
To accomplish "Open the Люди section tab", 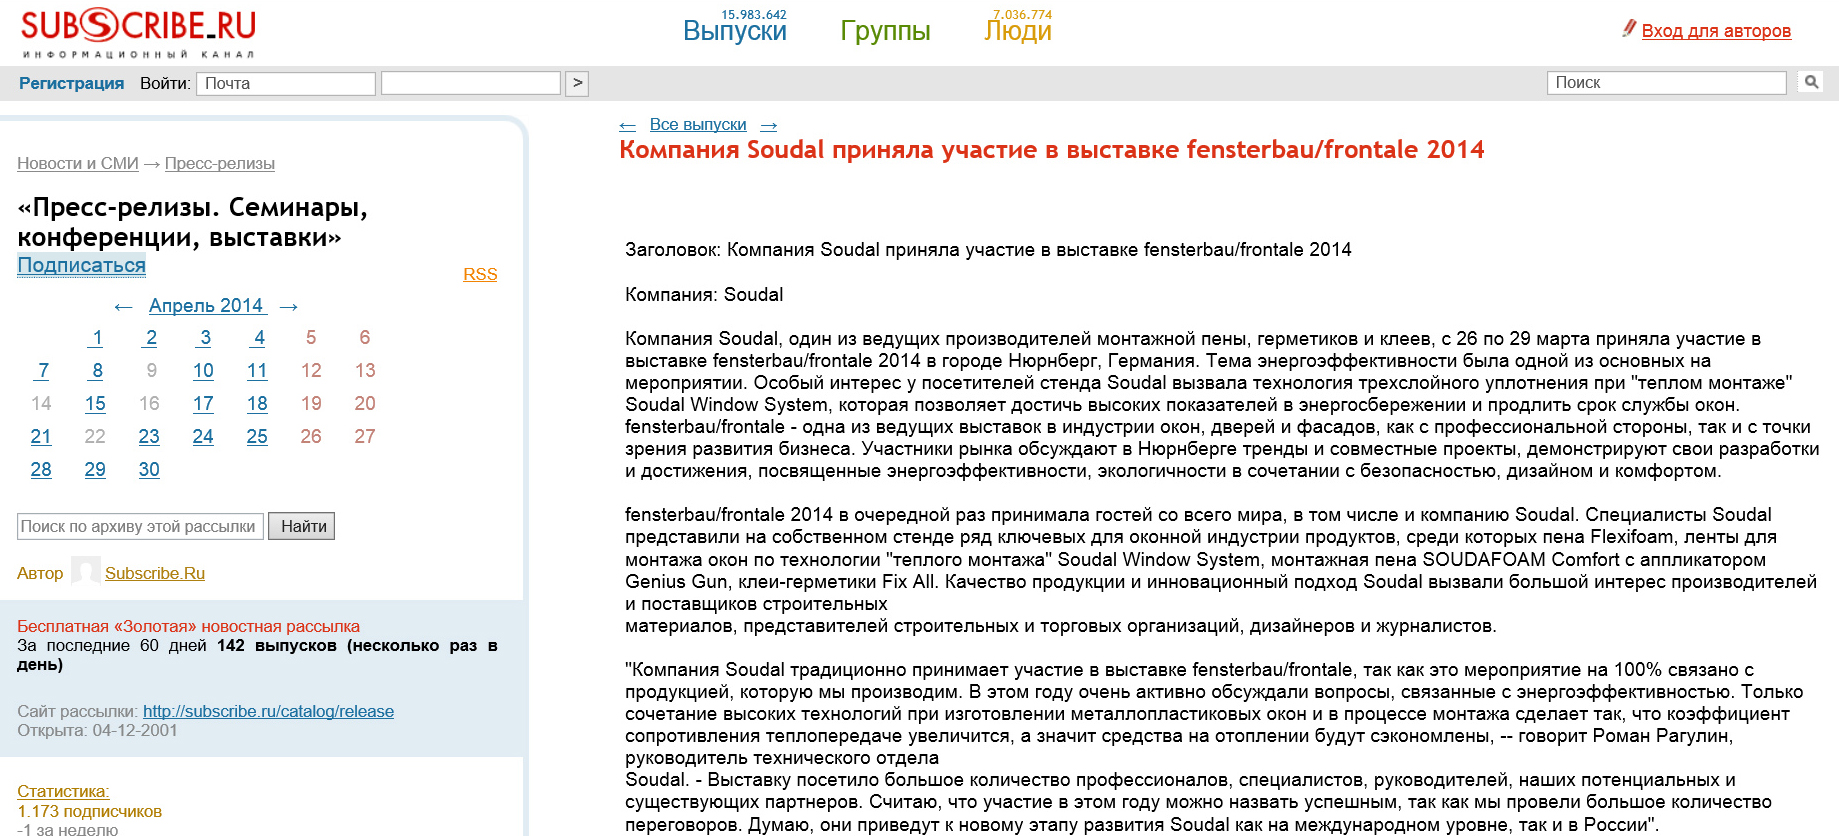I will click(x=1018, y=31).
